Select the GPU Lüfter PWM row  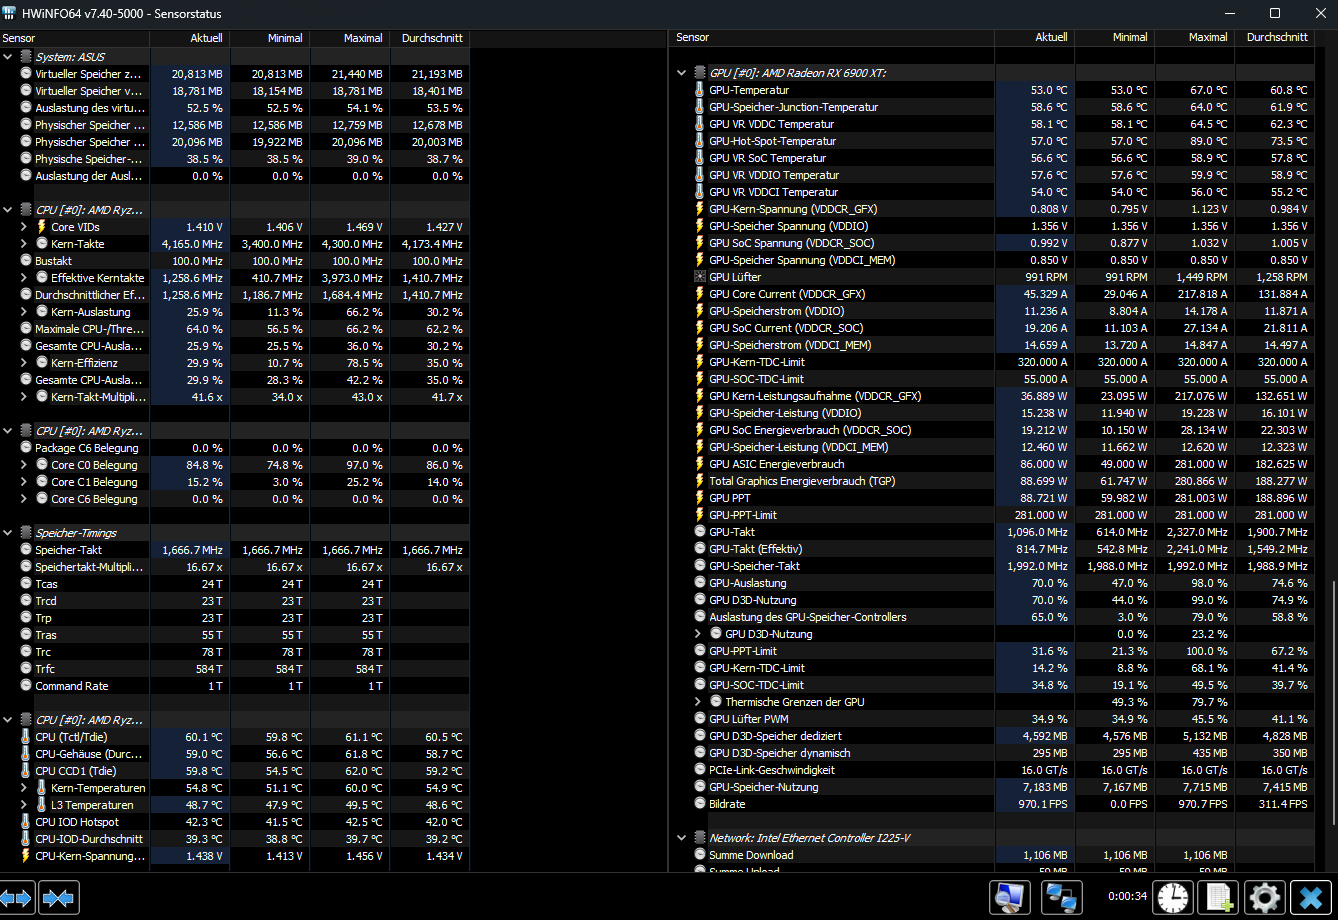(992, 719)
